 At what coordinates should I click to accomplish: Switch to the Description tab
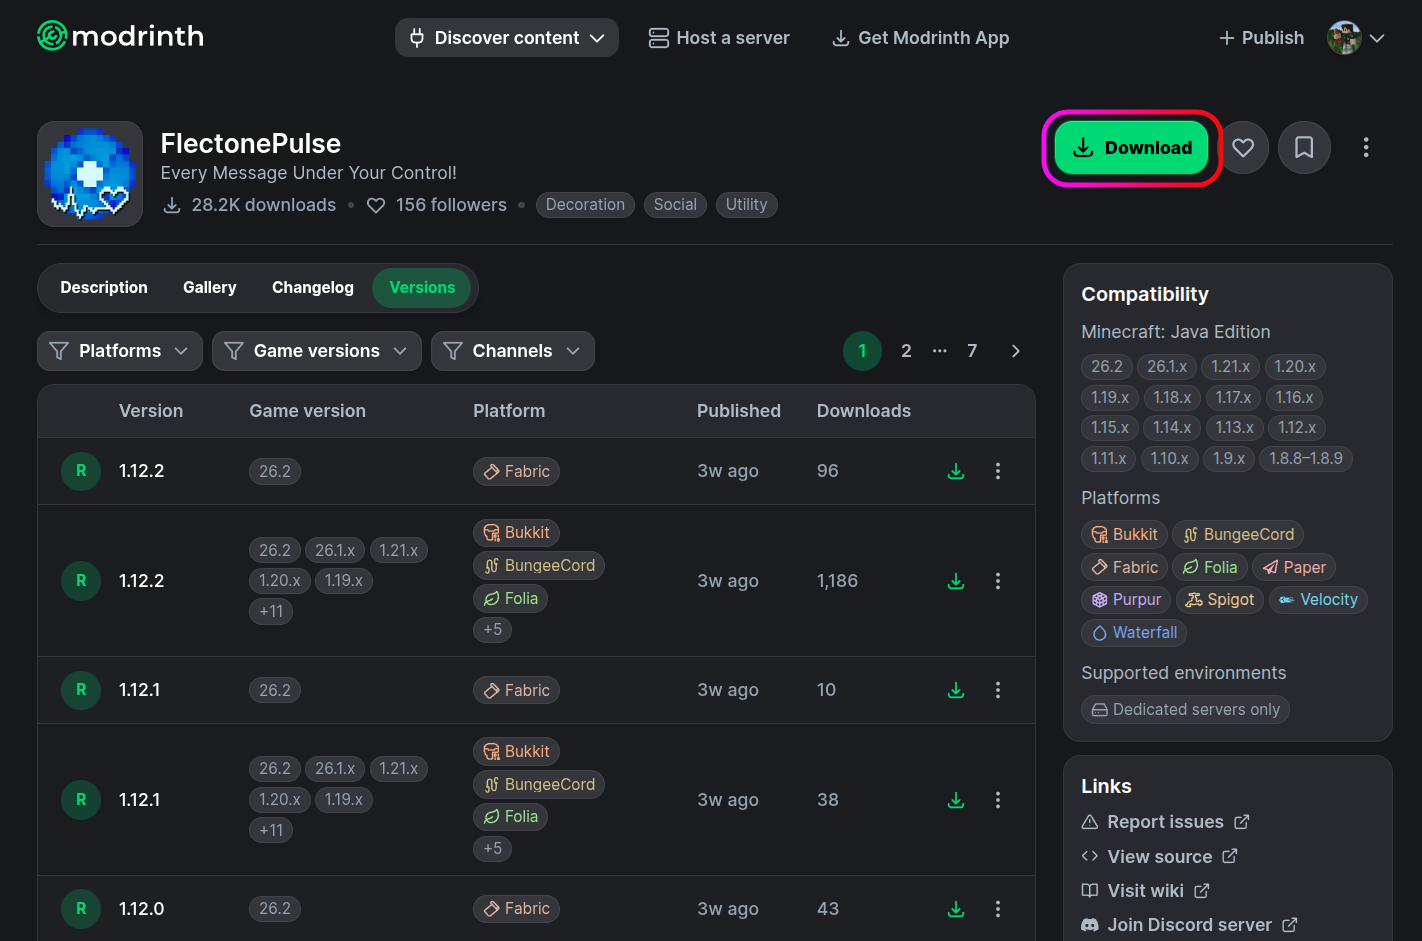pos(104,288)
